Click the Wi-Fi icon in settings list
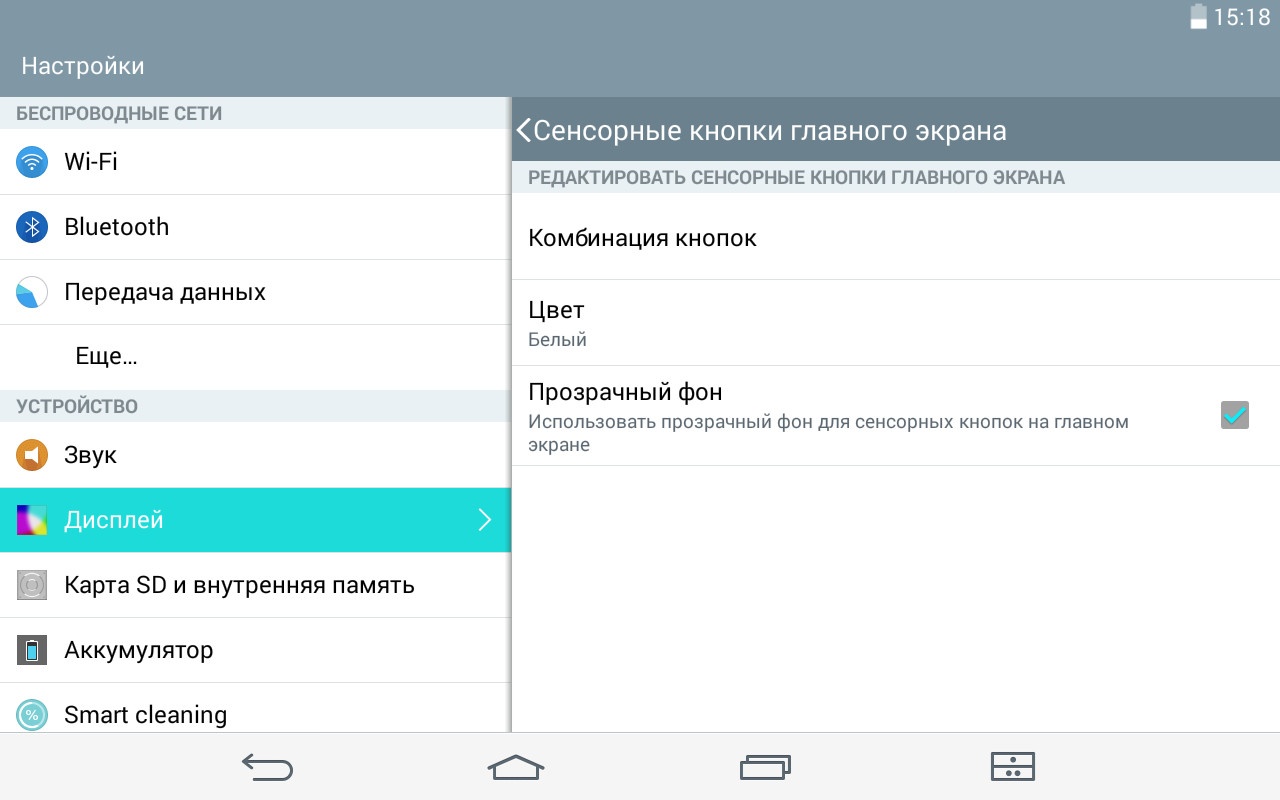This screenshot has height=800, width=1280. point(32,162)
